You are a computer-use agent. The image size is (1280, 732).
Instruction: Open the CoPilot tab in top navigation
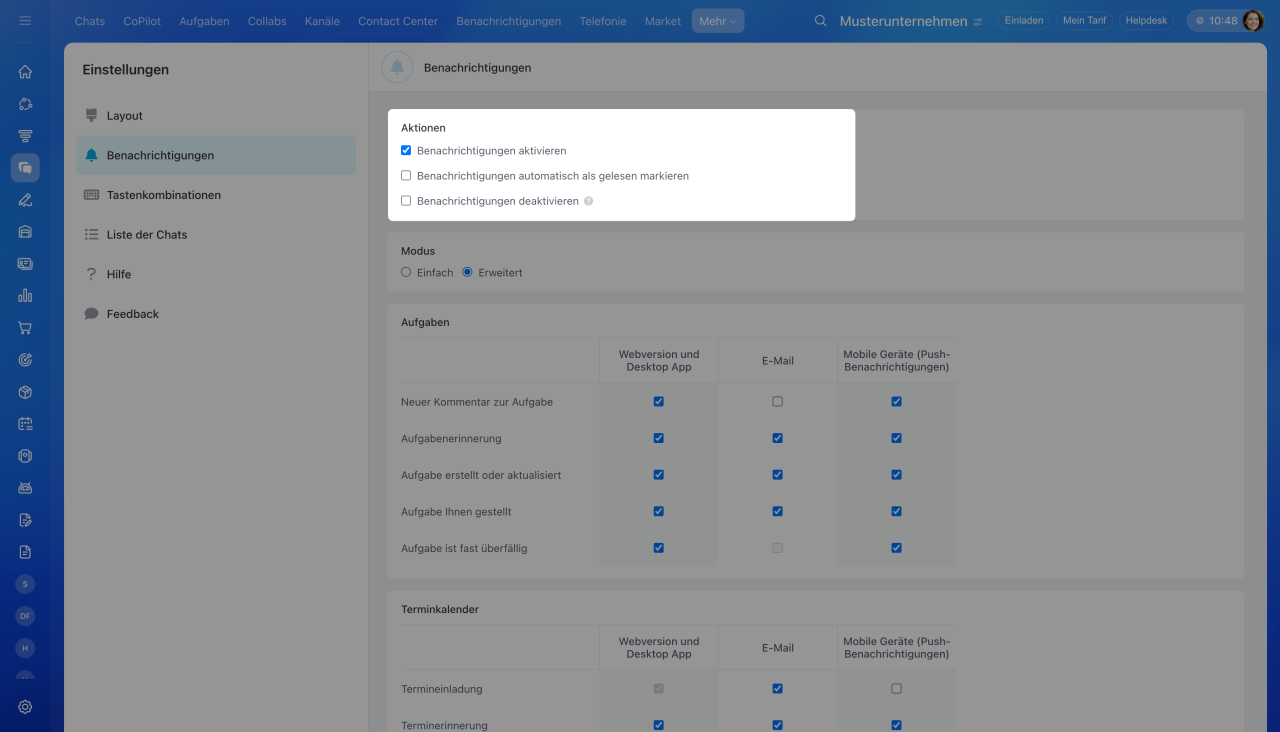click(x=142, y=21)
